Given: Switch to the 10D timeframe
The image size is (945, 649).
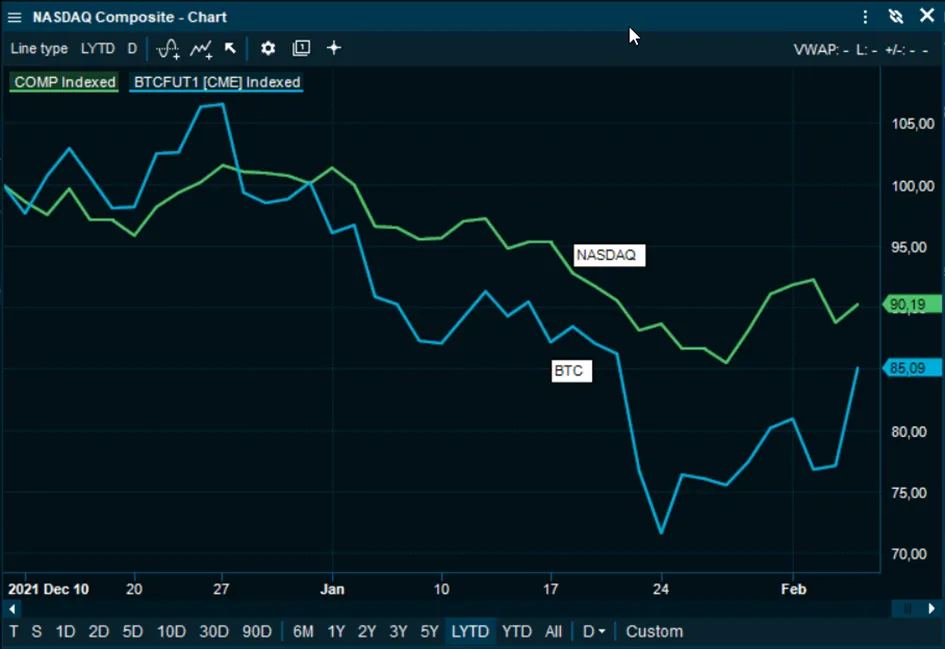Looking at the screenshot, I should tap(171, 632).
